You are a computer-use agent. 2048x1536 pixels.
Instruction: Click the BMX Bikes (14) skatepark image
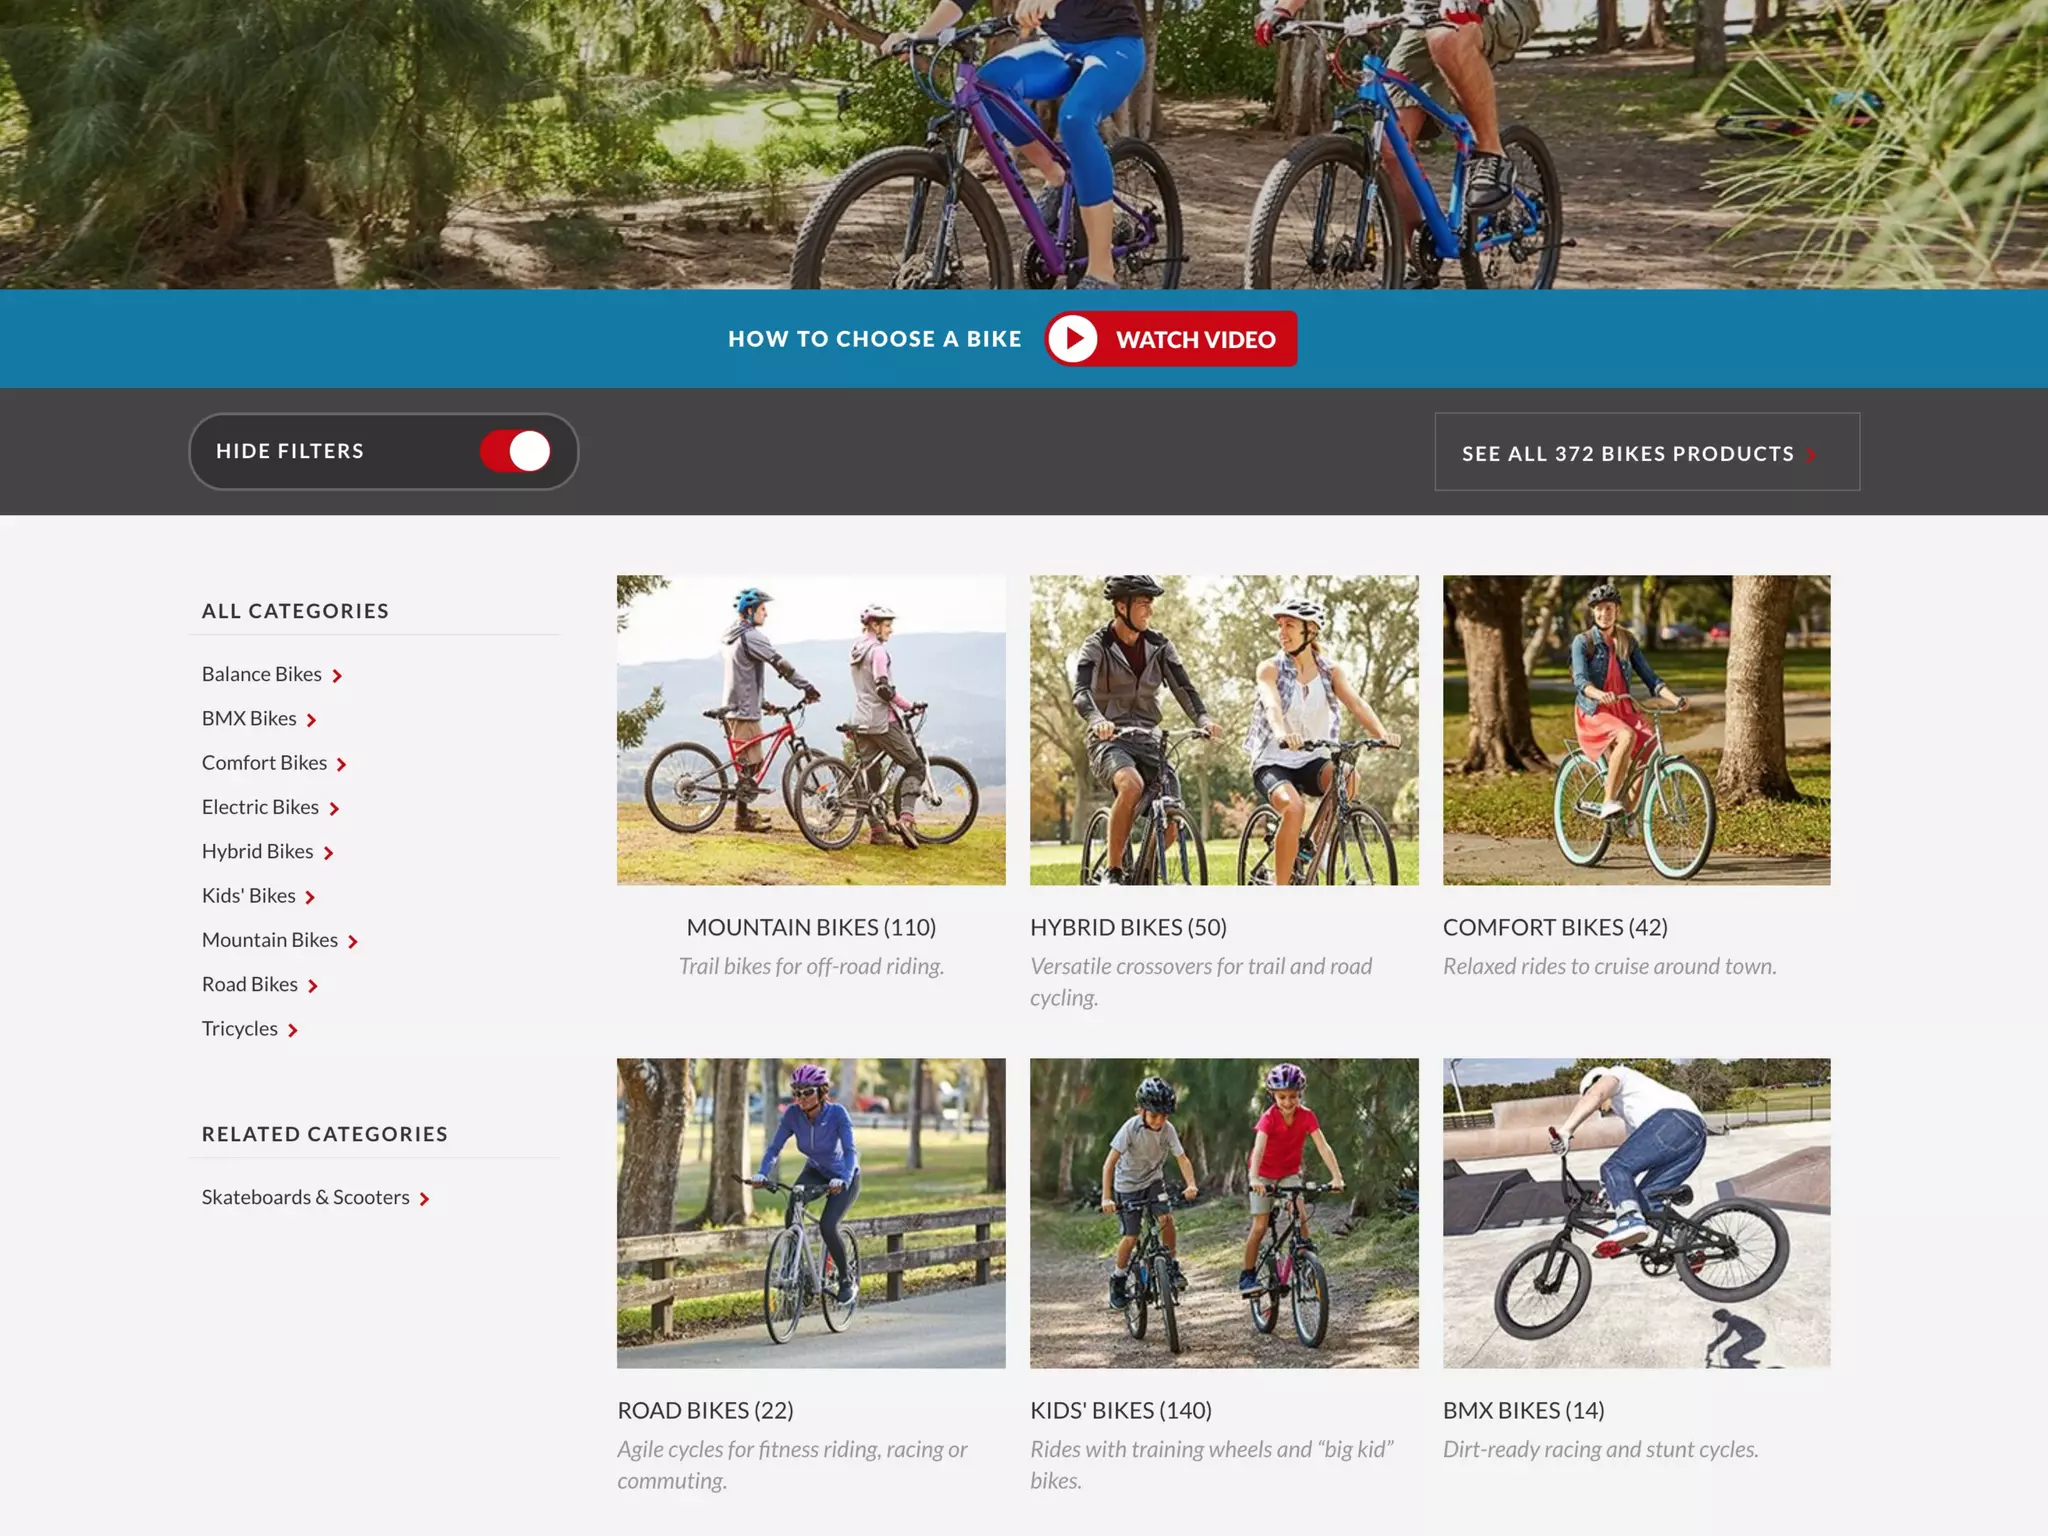pos(1636,1213)
